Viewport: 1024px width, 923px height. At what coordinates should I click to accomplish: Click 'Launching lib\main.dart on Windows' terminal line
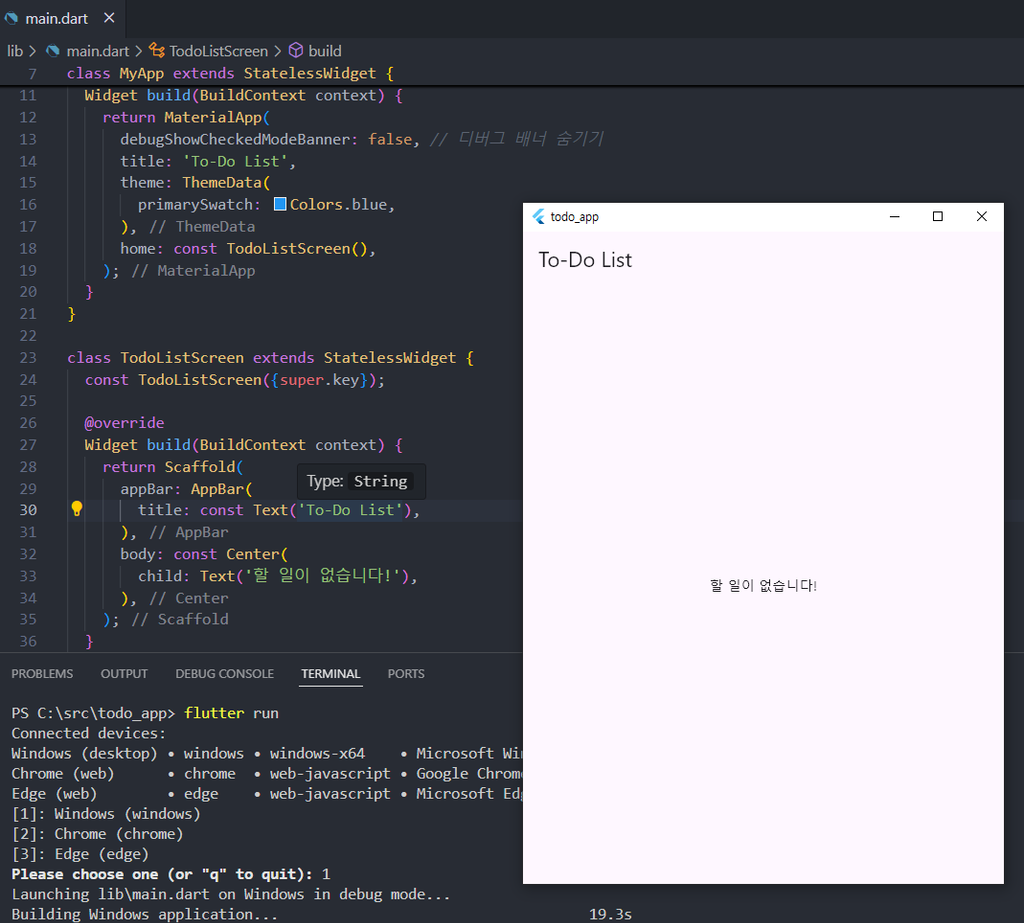tap(231, 894)
